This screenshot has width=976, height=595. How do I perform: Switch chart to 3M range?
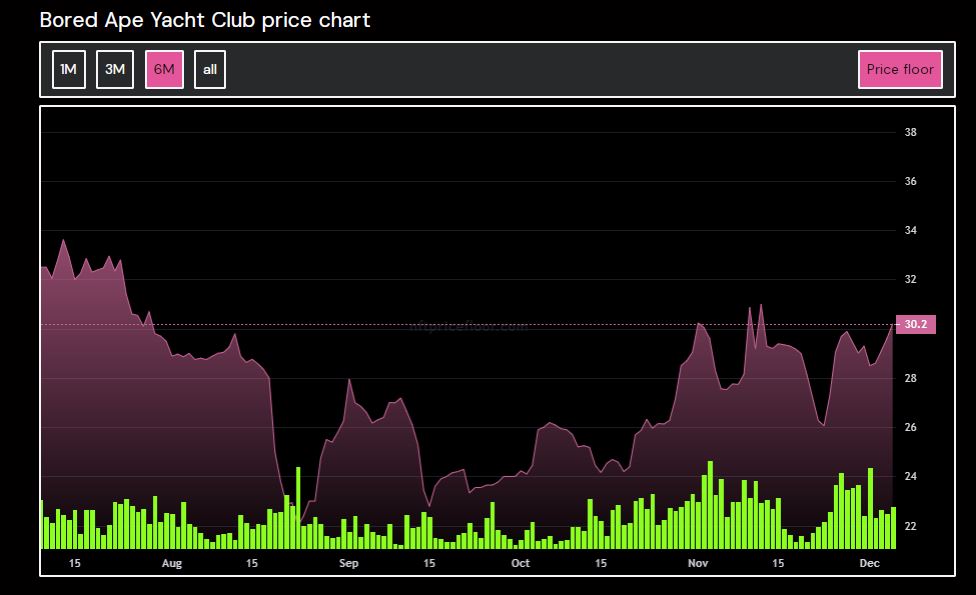(115, 70)
